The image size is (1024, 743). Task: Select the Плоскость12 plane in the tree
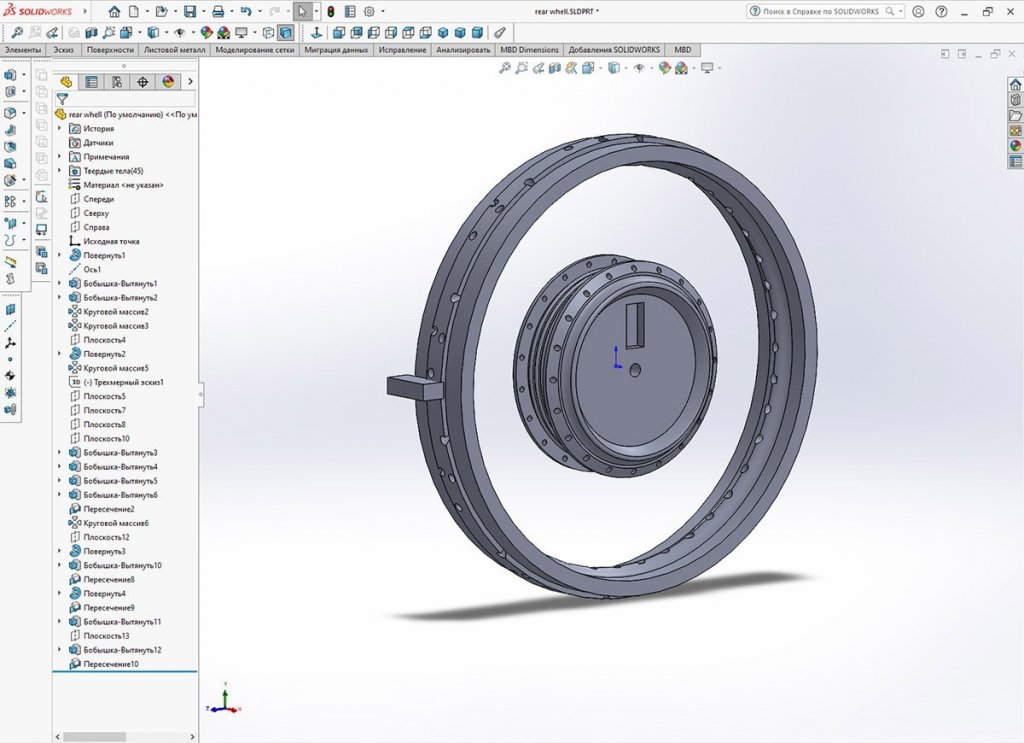point(106,537)
